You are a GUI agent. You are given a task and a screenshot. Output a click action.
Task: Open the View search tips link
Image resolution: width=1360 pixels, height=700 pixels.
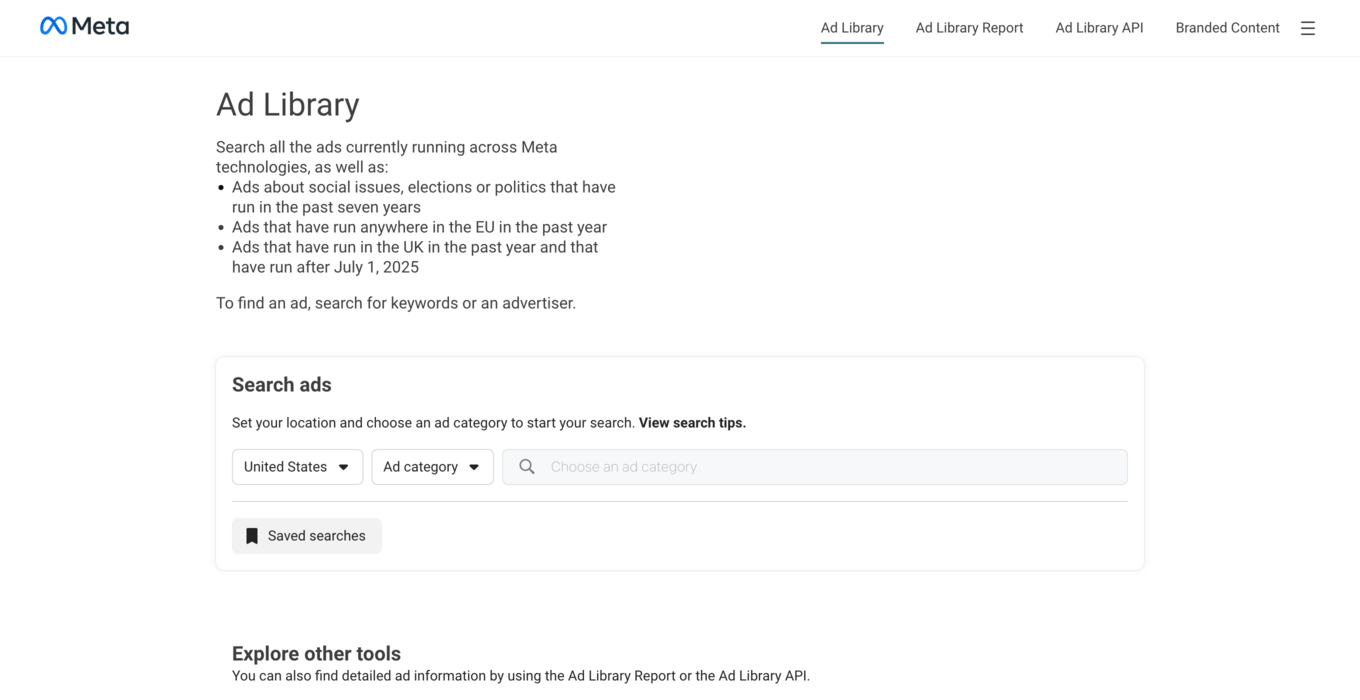pos(692,423)
